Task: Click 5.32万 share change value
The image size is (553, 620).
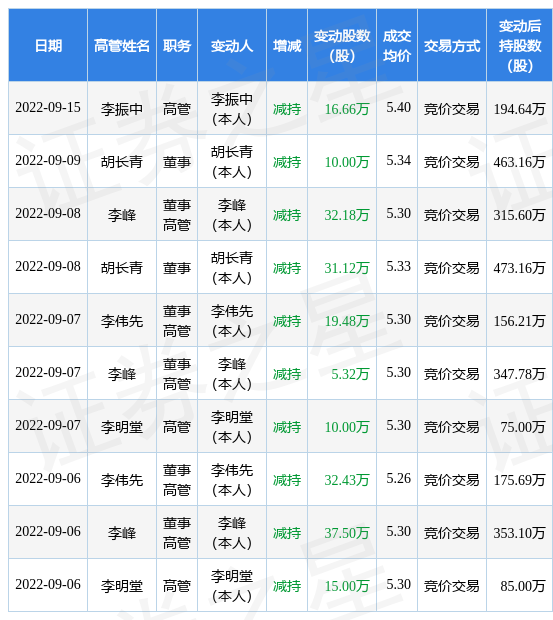Action: tap(350, 374)
